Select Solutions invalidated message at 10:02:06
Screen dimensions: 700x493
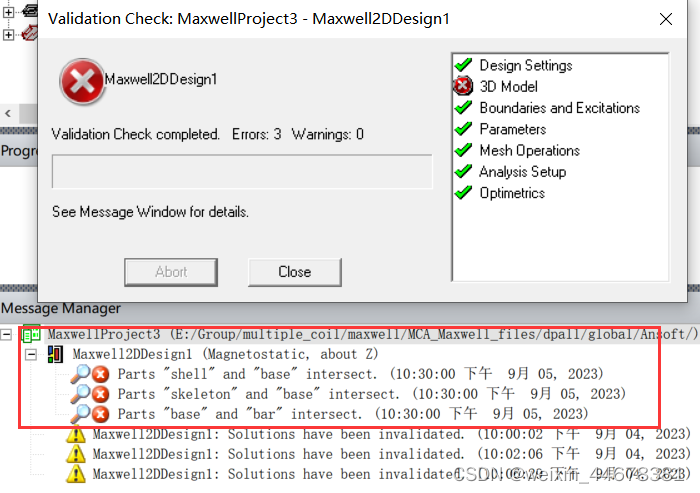[392, 454]
